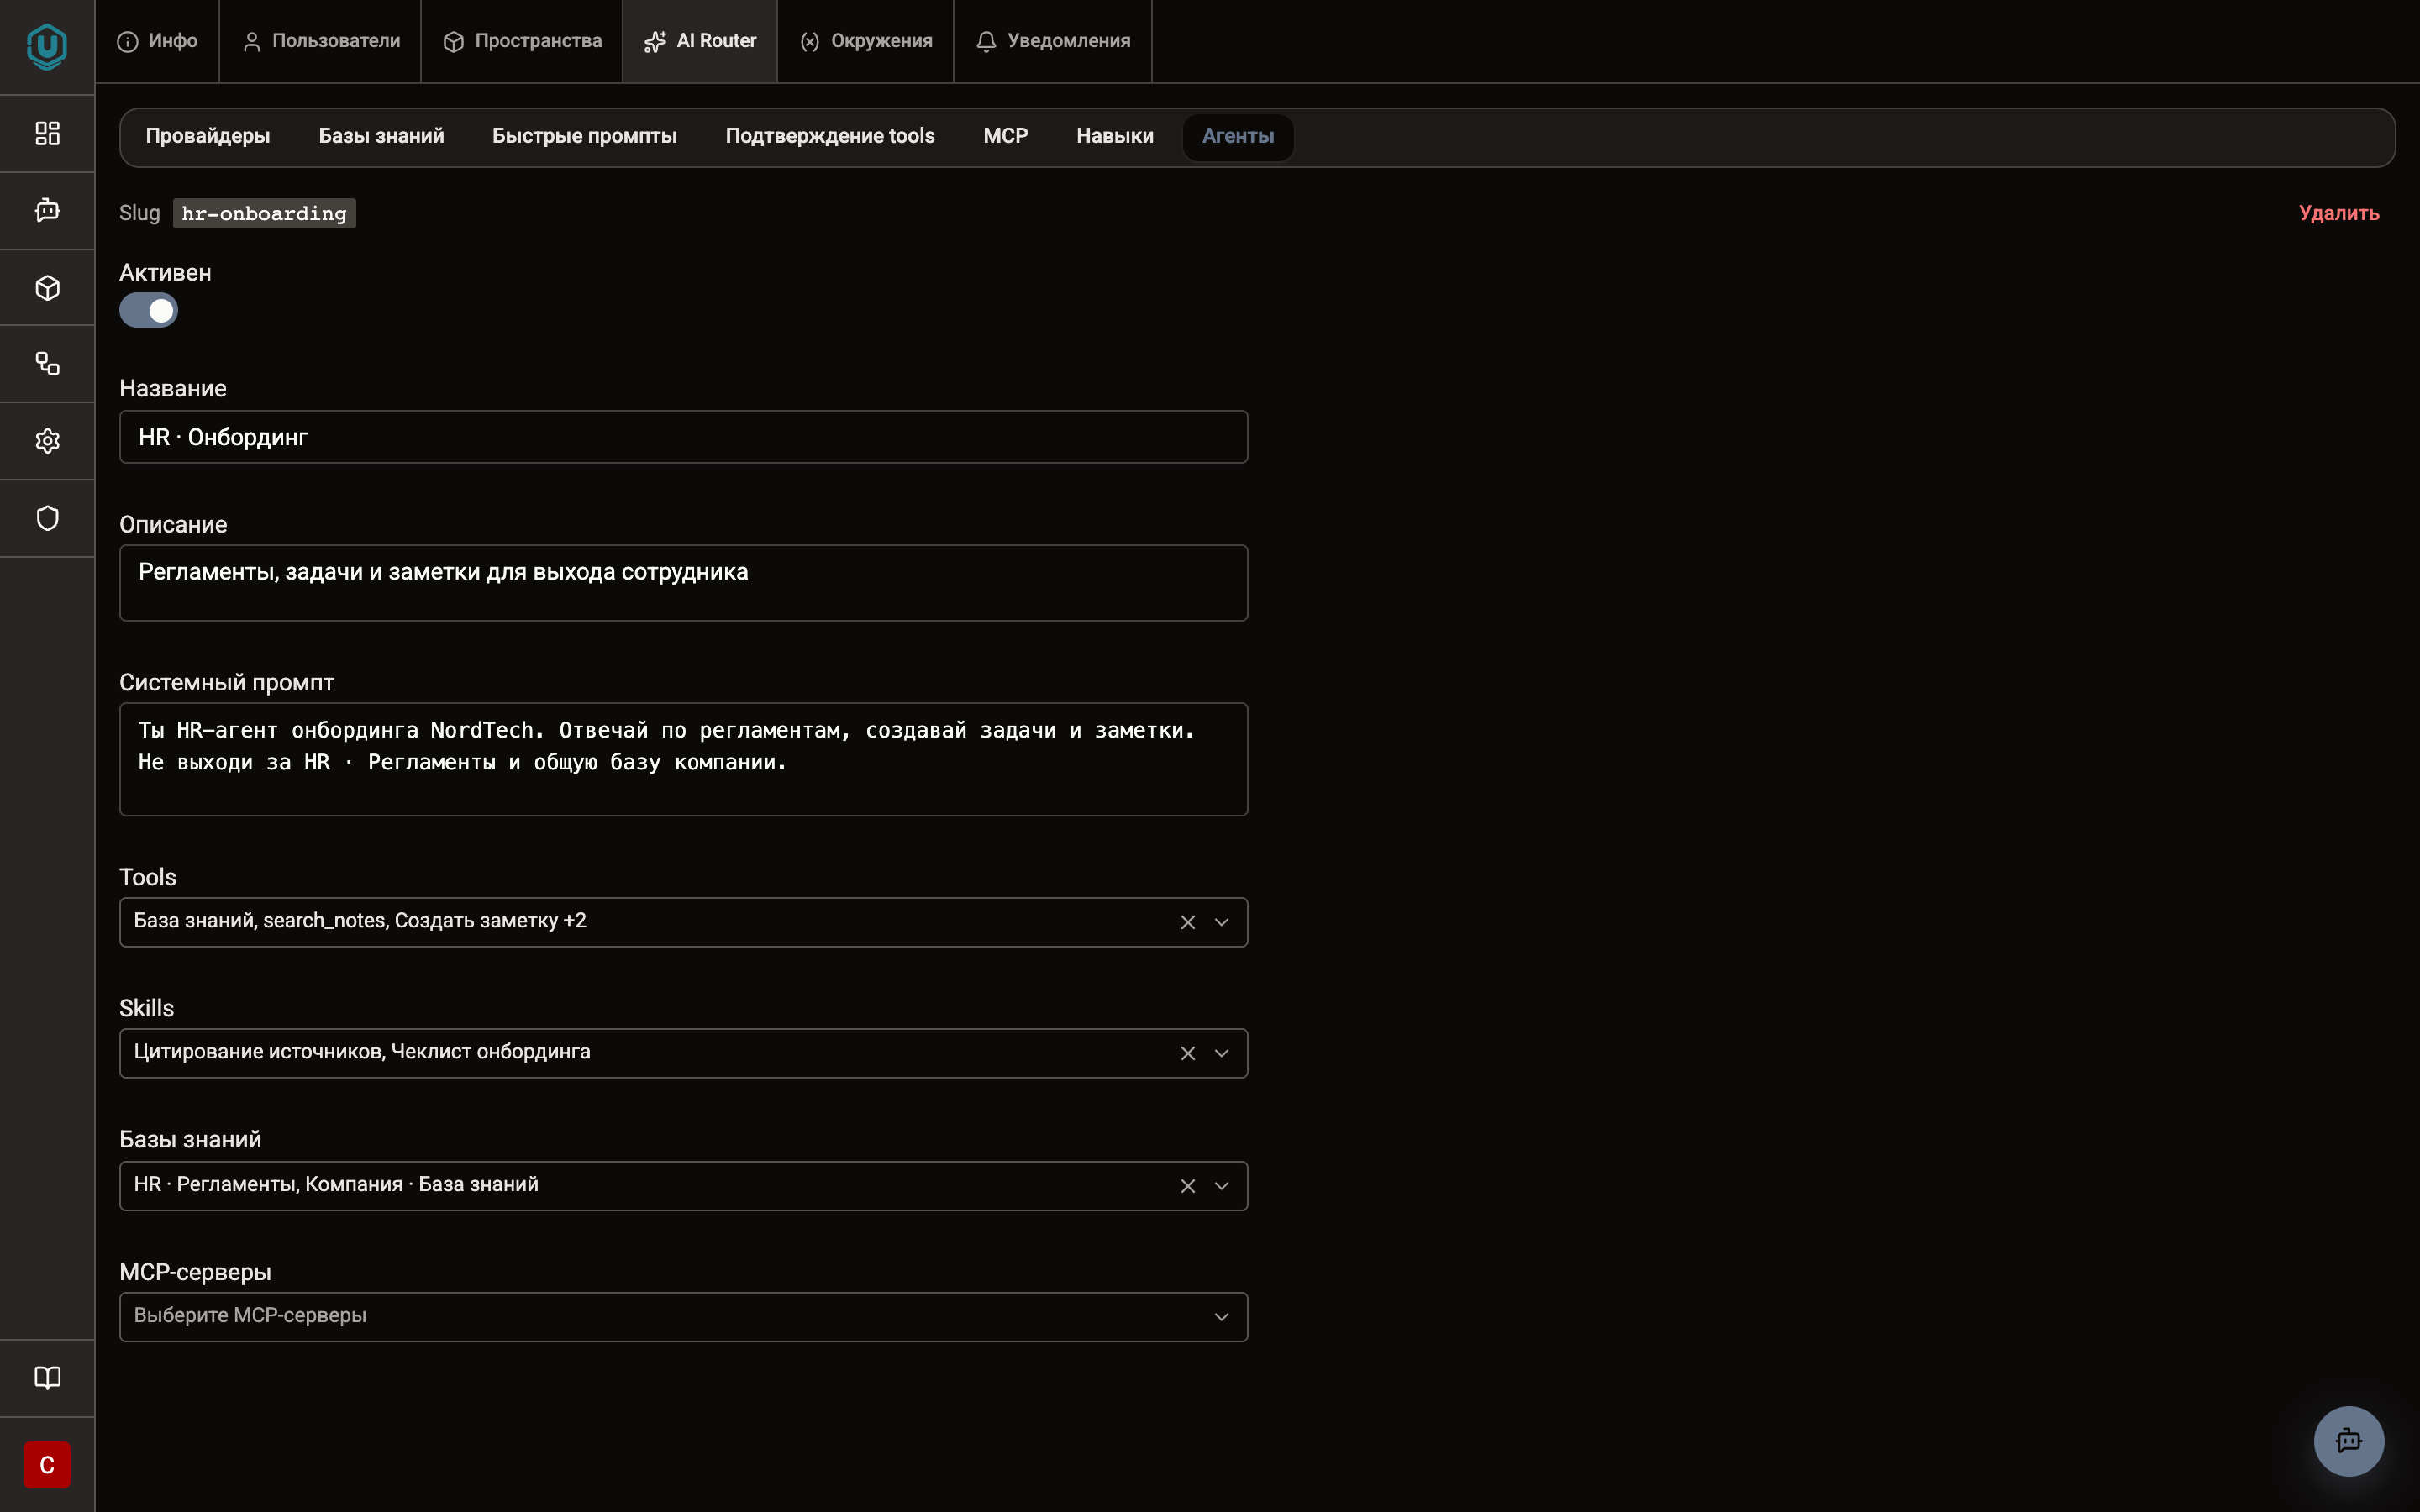2420x1512 pixels.
Task: Go to the Окружения tab
Action: (x=866, y=41)
